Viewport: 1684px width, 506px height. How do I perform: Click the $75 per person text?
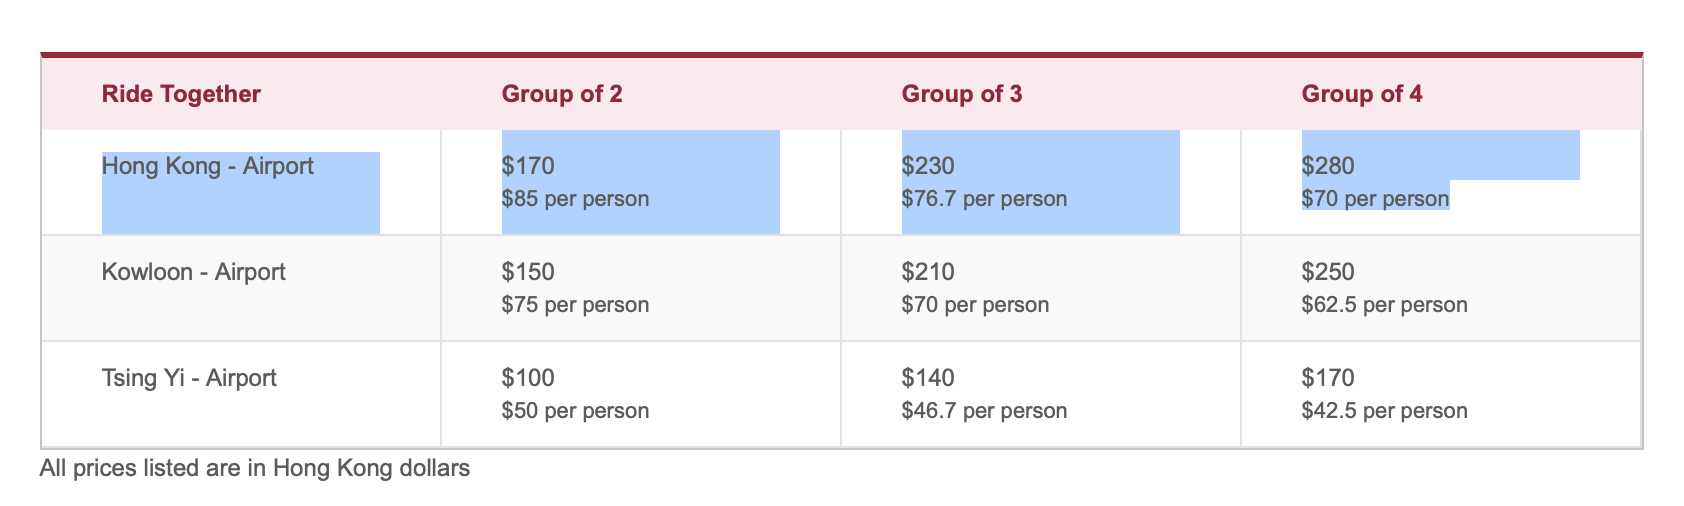pyautogui.click(x=575, y=305)
